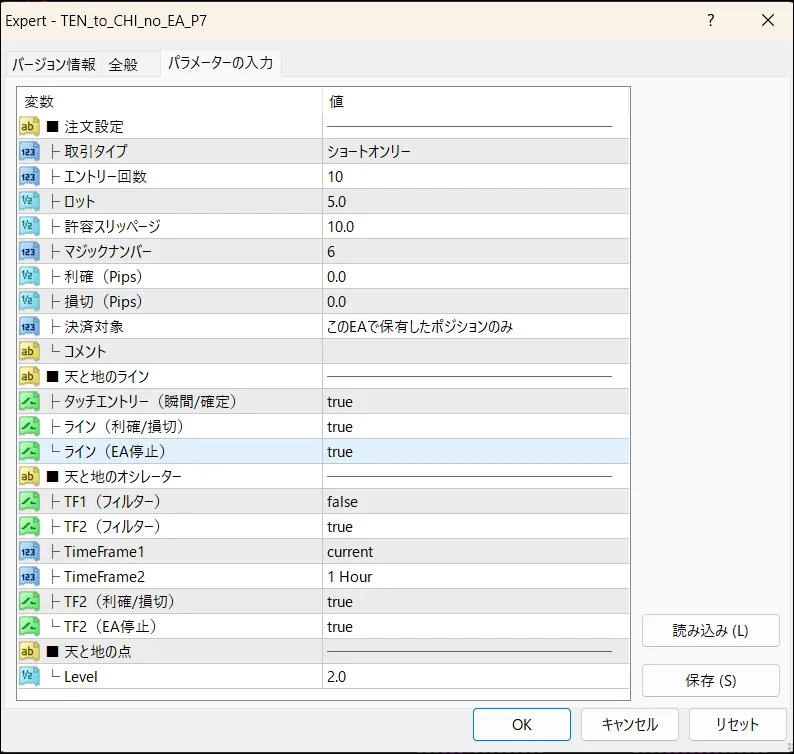Click the リセット button
Screen dimensions: 794x754
[737, 725]
